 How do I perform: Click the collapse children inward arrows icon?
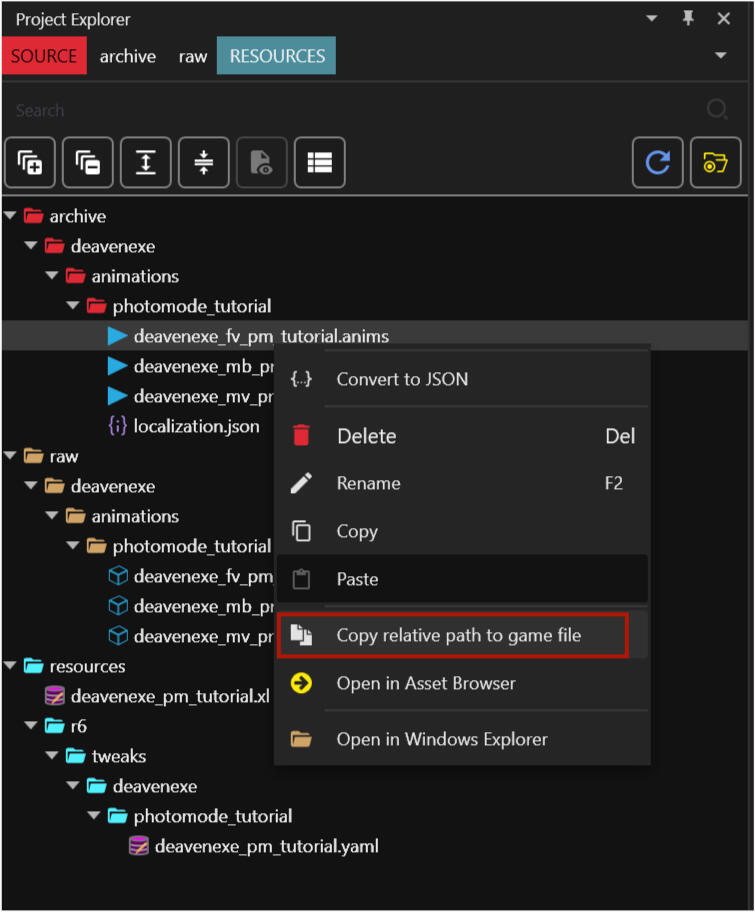tap(204, 162)
